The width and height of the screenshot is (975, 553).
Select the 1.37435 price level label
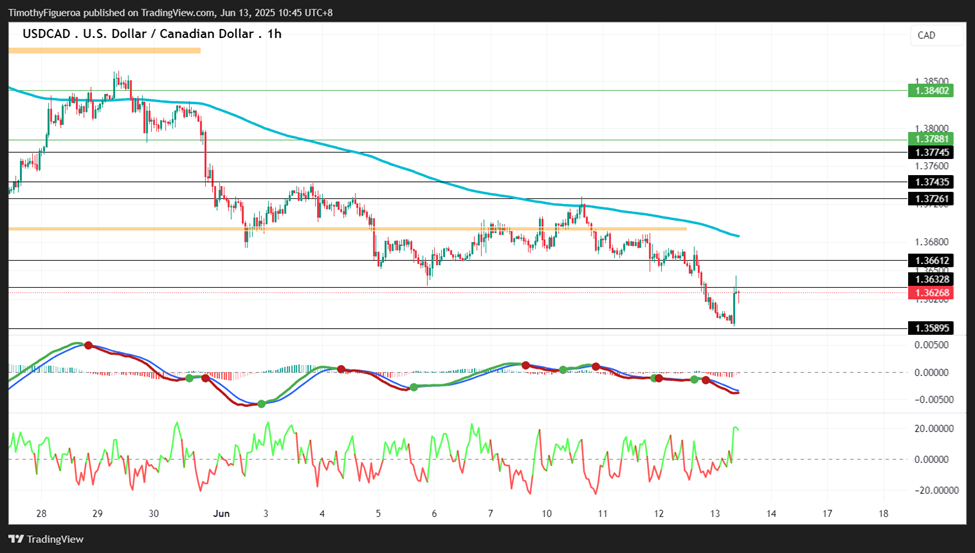tap(930, 182)
